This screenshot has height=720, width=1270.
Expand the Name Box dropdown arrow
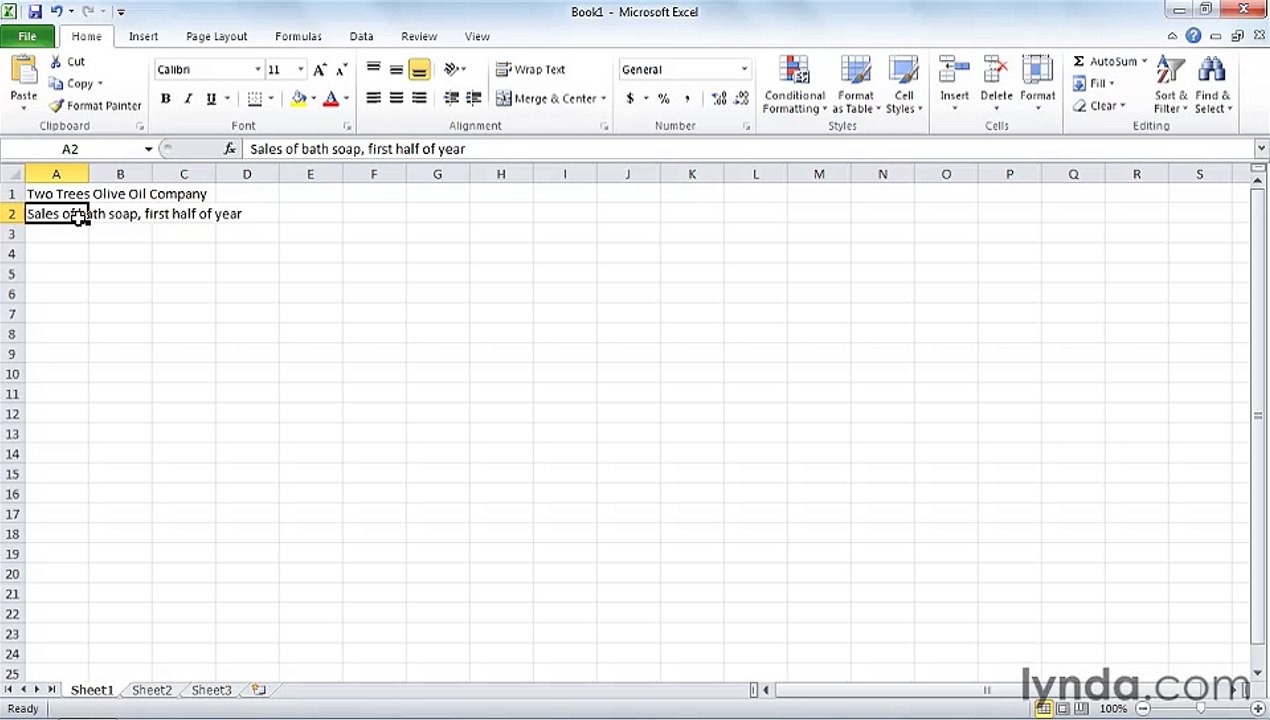coord(149,149)
